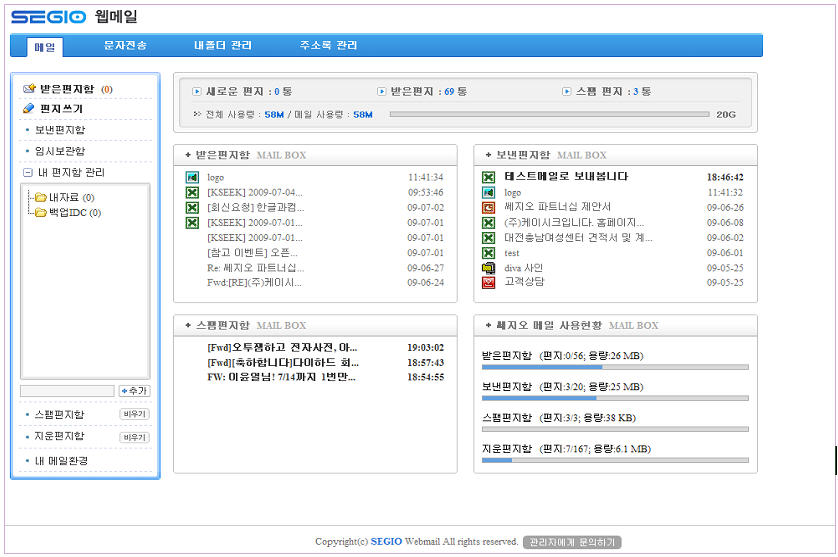Click the new folder name input field

[x=67, y=391]
